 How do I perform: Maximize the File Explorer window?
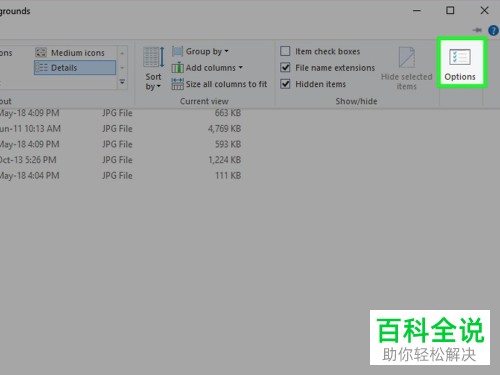450,10
